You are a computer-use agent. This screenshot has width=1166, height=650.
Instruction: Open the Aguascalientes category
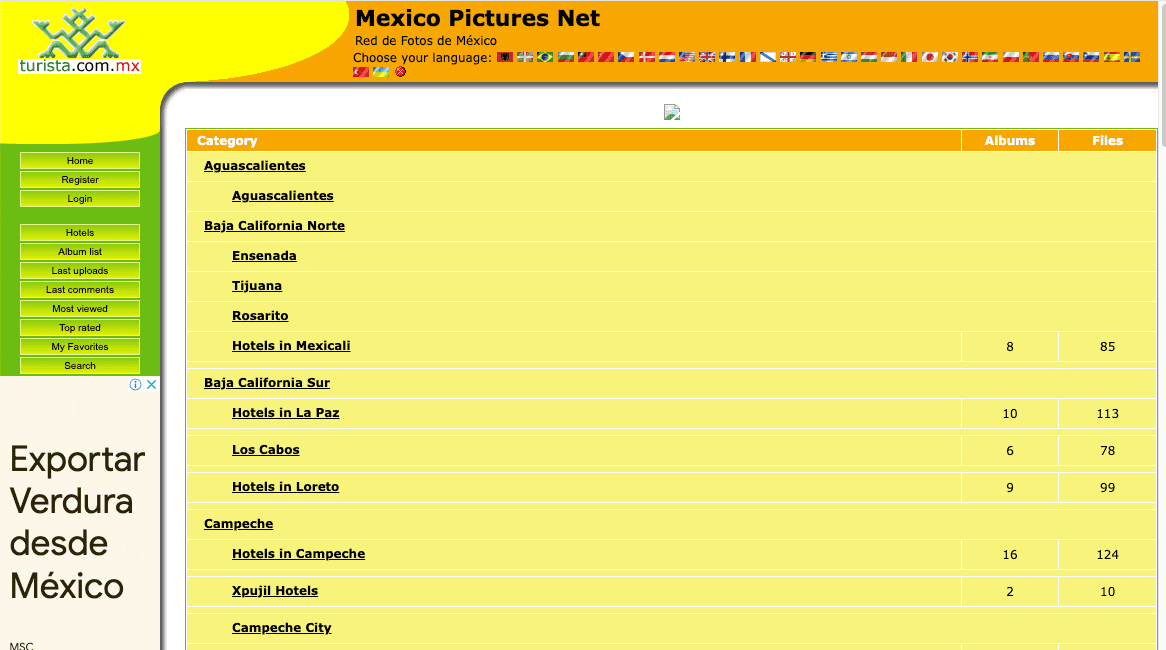tap(254, 166)
